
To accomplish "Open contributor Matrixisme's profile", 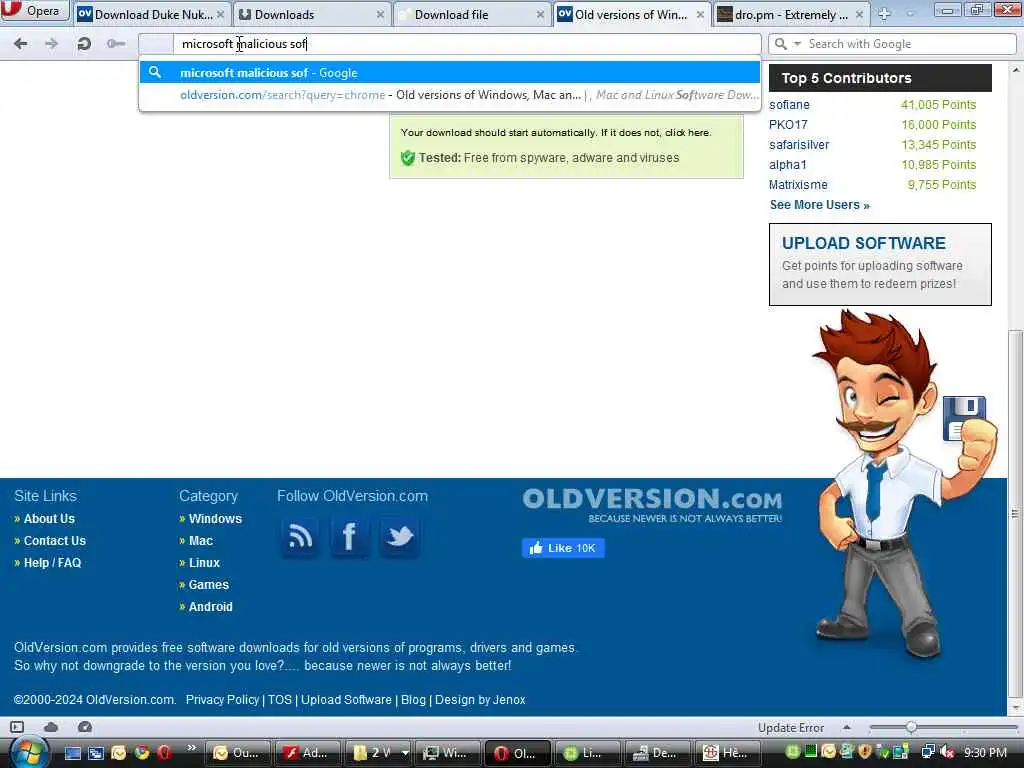I will click(798, 185).
